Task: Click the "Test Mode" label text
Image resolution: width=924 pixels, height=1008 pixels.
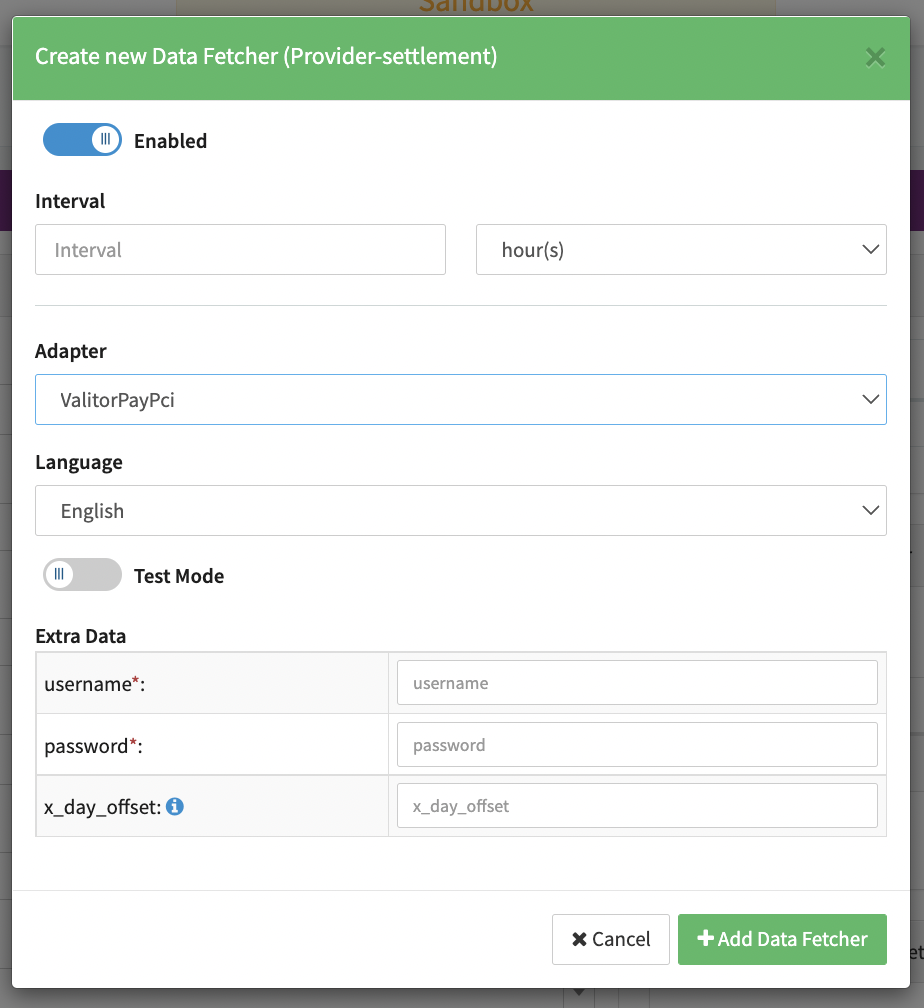Action: pos(179,576)
